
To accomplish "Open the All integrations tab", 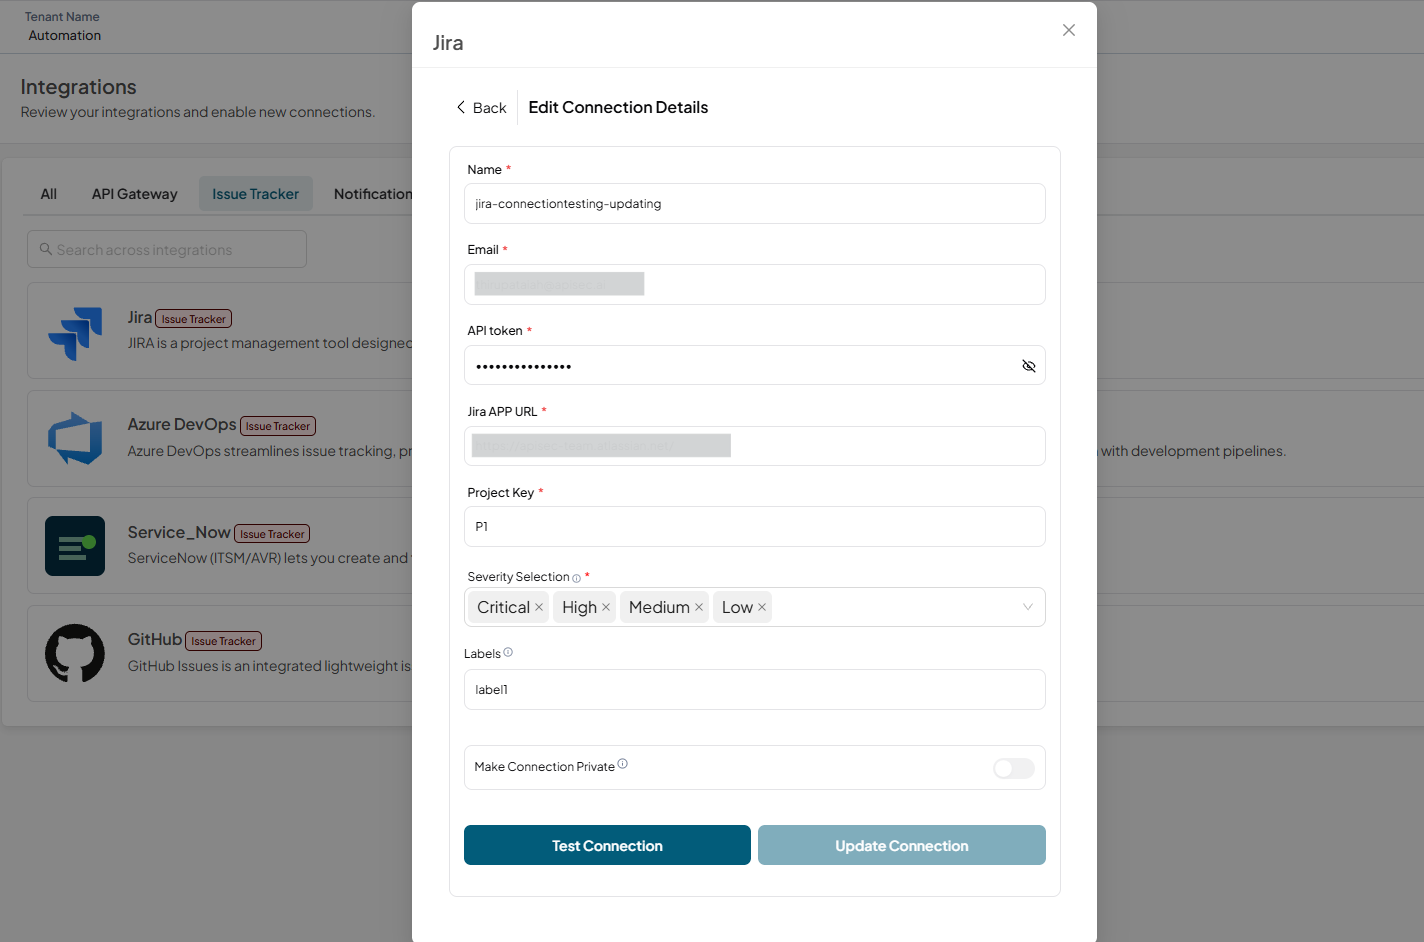I will [48, 194].
